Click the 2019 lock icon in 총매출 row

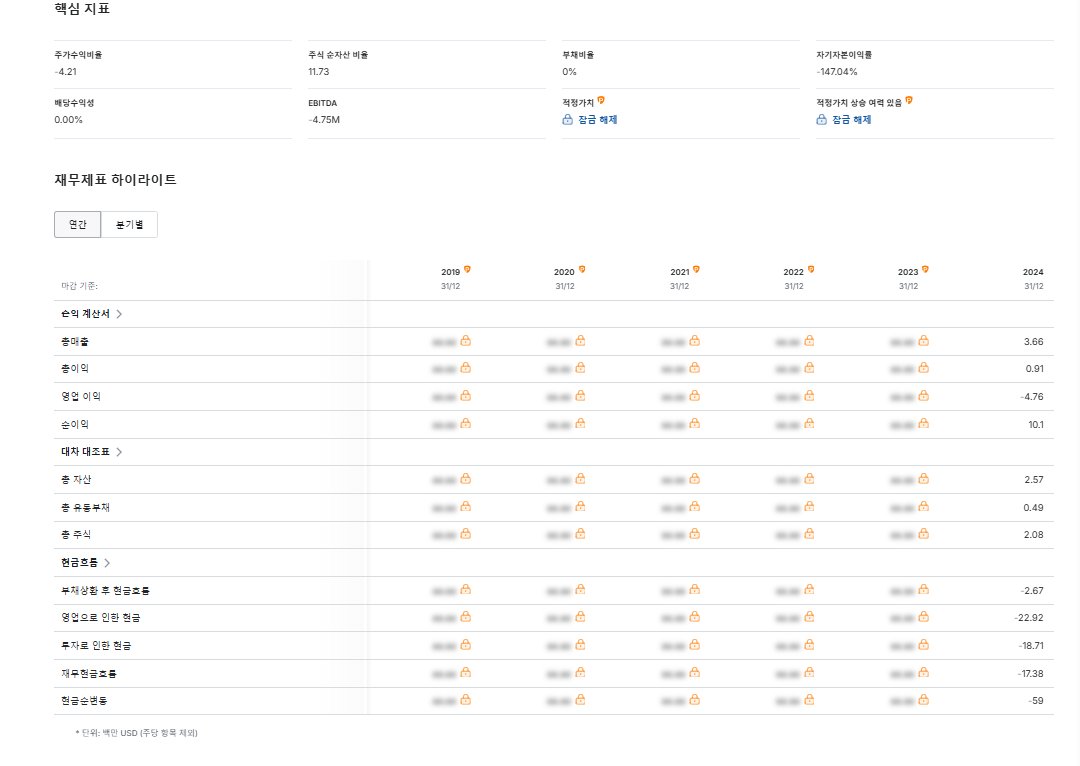point(466,340)
